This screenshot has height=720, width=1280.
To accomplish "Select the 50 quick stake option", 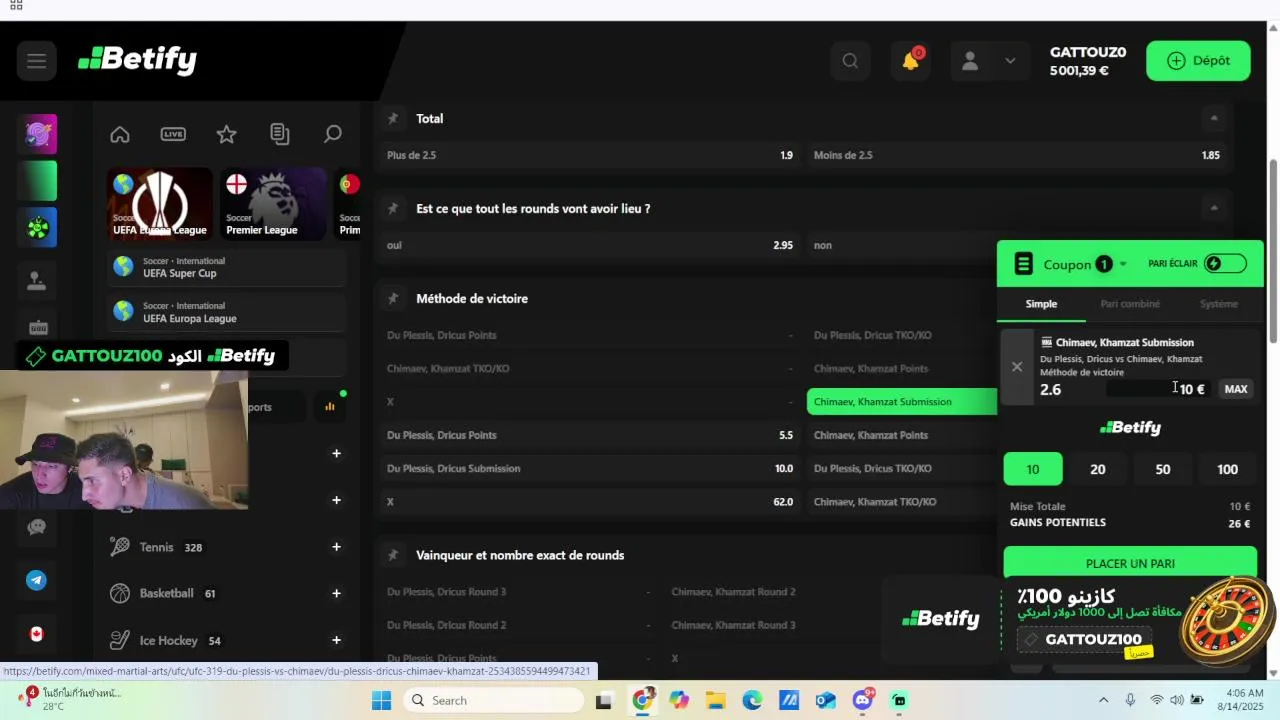I will click(x=1163, y=469).
